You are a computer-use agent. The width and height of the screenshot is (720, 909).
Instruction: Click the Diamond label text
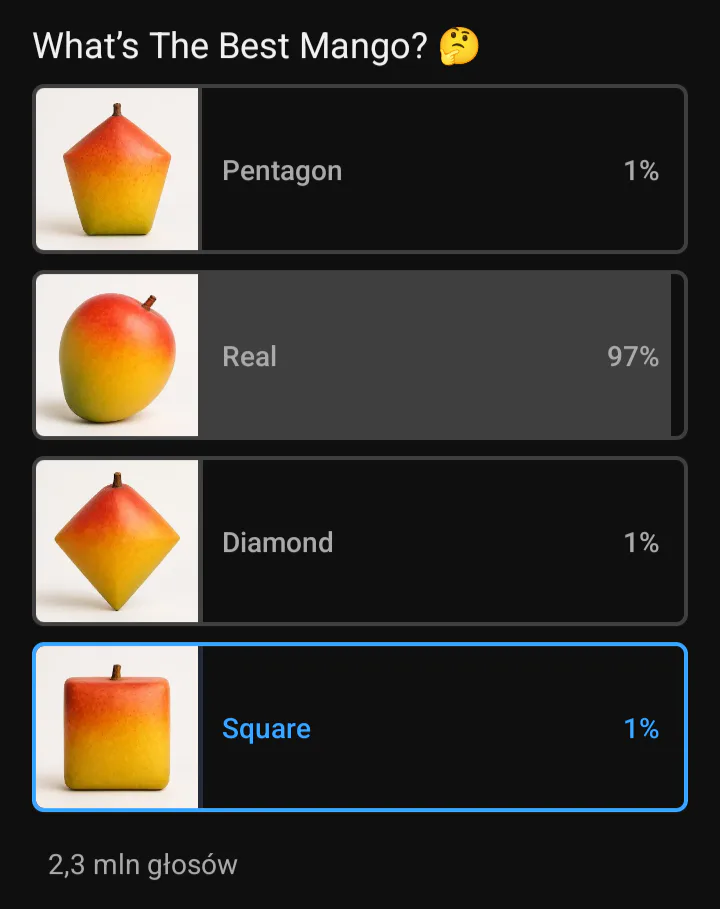point(278,543)
